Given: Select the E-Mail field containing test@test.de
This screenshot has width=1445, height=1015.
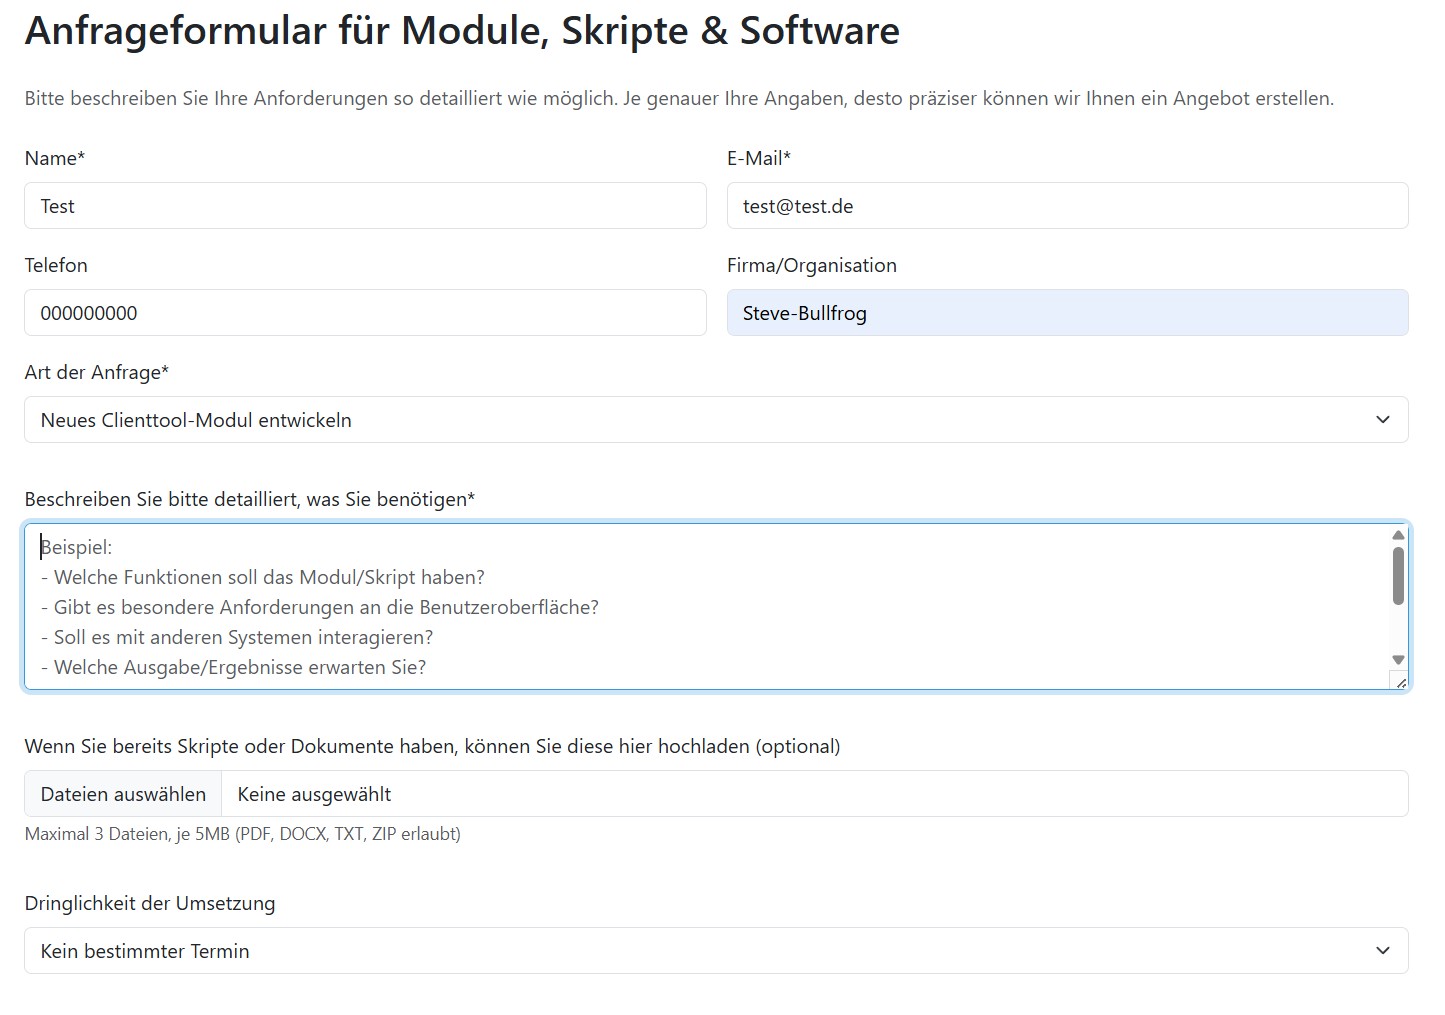Looking at the screenshot, I should click(x=1067, y=206).
